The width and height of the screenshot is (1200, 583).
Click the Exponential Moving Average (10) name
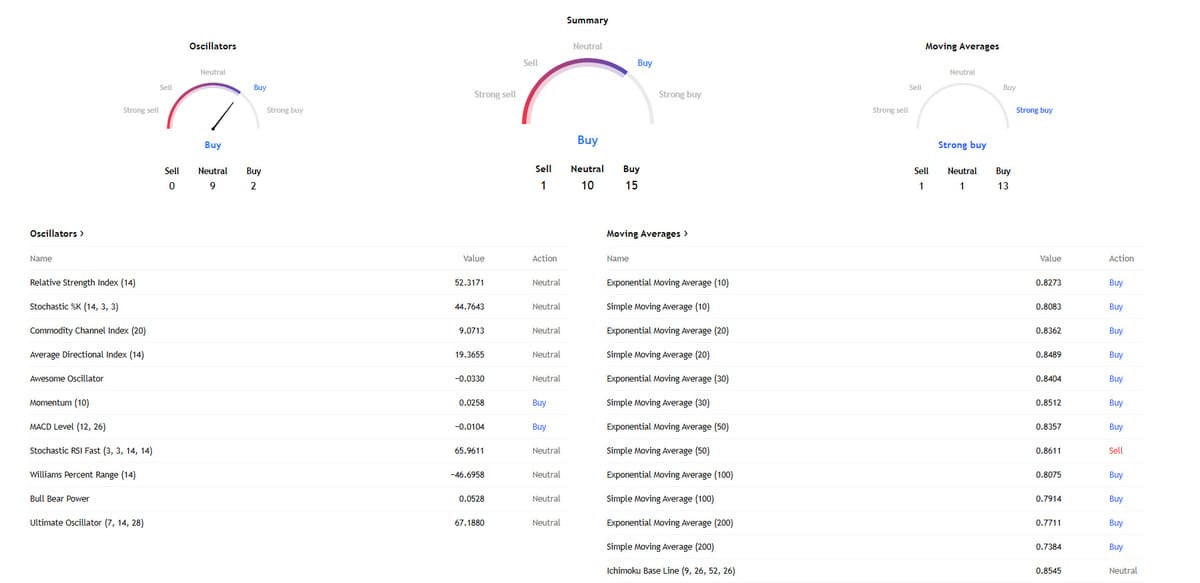pyautogui.click(x=667, y=283)
